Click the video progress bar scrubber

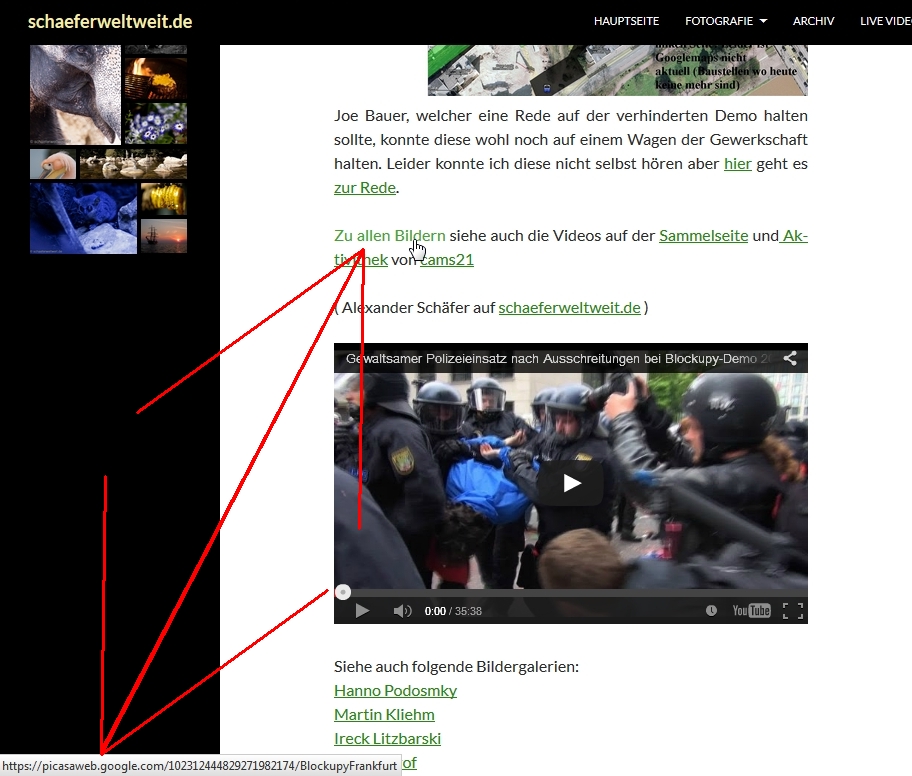click(x=343, y=592)
